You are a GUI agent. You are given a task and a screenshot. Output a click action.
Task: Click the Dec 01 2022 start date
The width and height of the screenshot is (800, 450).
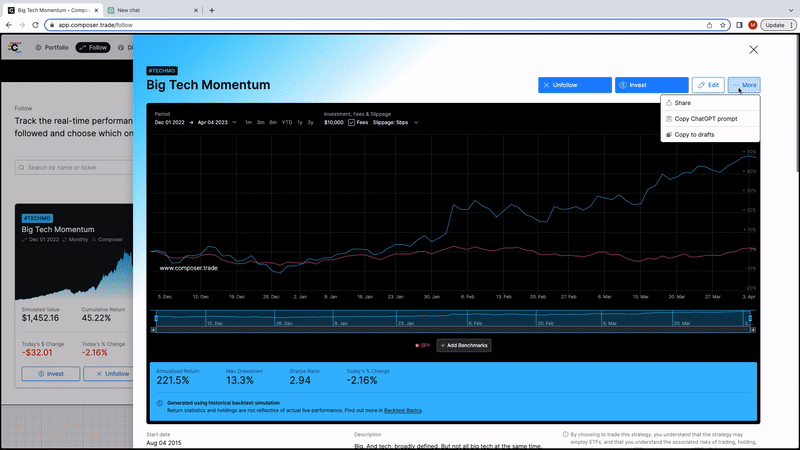pyautogui.click(x=169, y=122)
